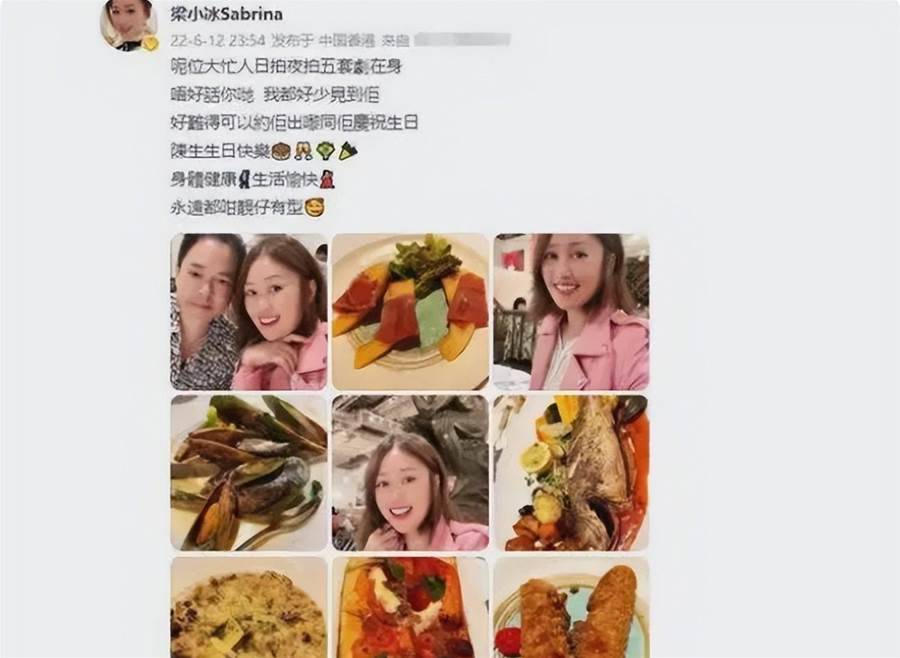This screenshot has width=900, height=658.
Task: Click the smiling face emoji on last line
Action: (x=314, y=207)
